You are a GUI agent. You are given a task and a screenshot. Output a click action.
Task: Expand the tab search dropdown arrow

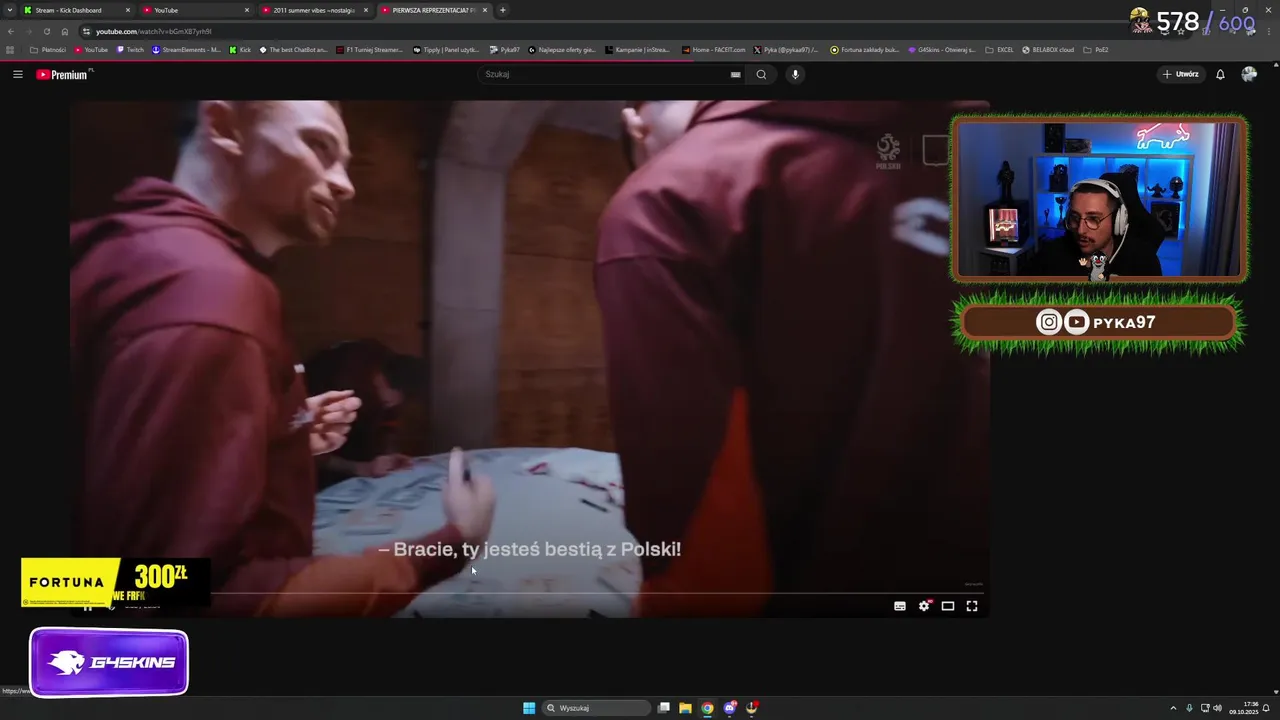10,10
